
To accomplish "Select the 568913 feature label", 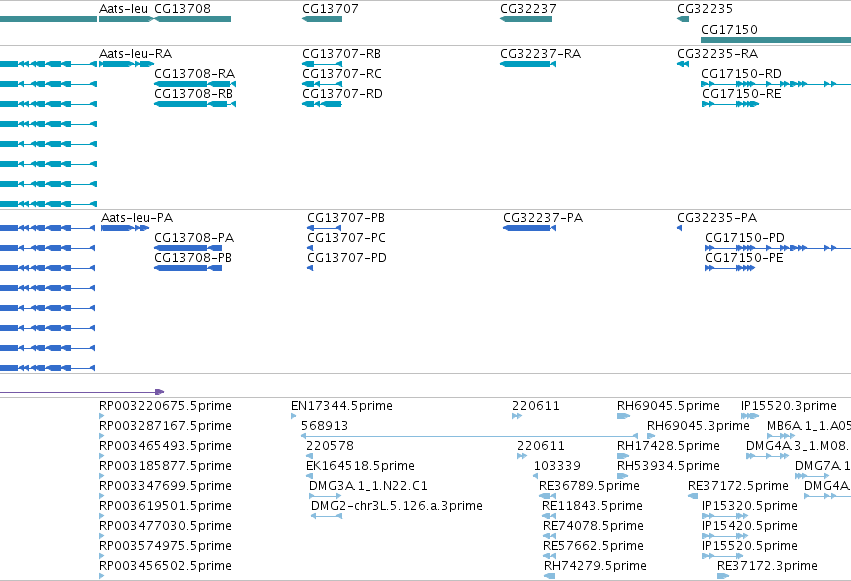I will [324, 426].
